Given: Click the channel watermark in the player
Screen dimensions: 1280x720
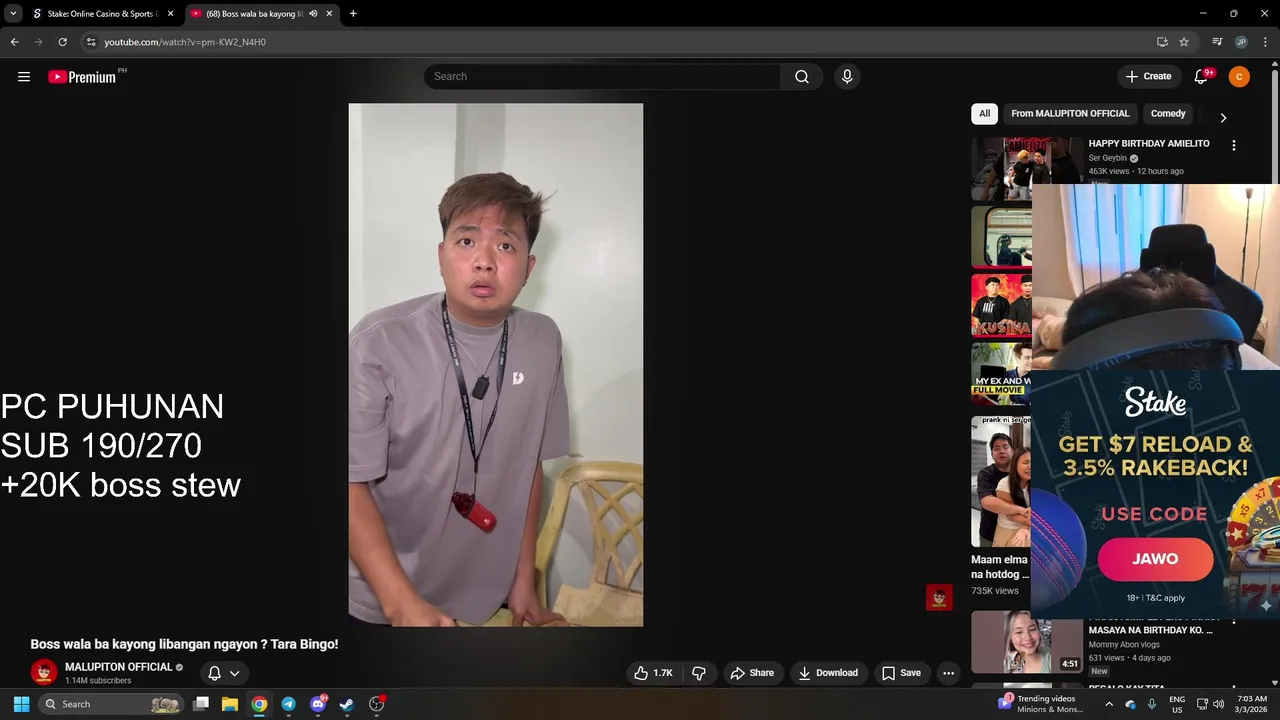Looking at the screenshot, I should click(939, 598).
